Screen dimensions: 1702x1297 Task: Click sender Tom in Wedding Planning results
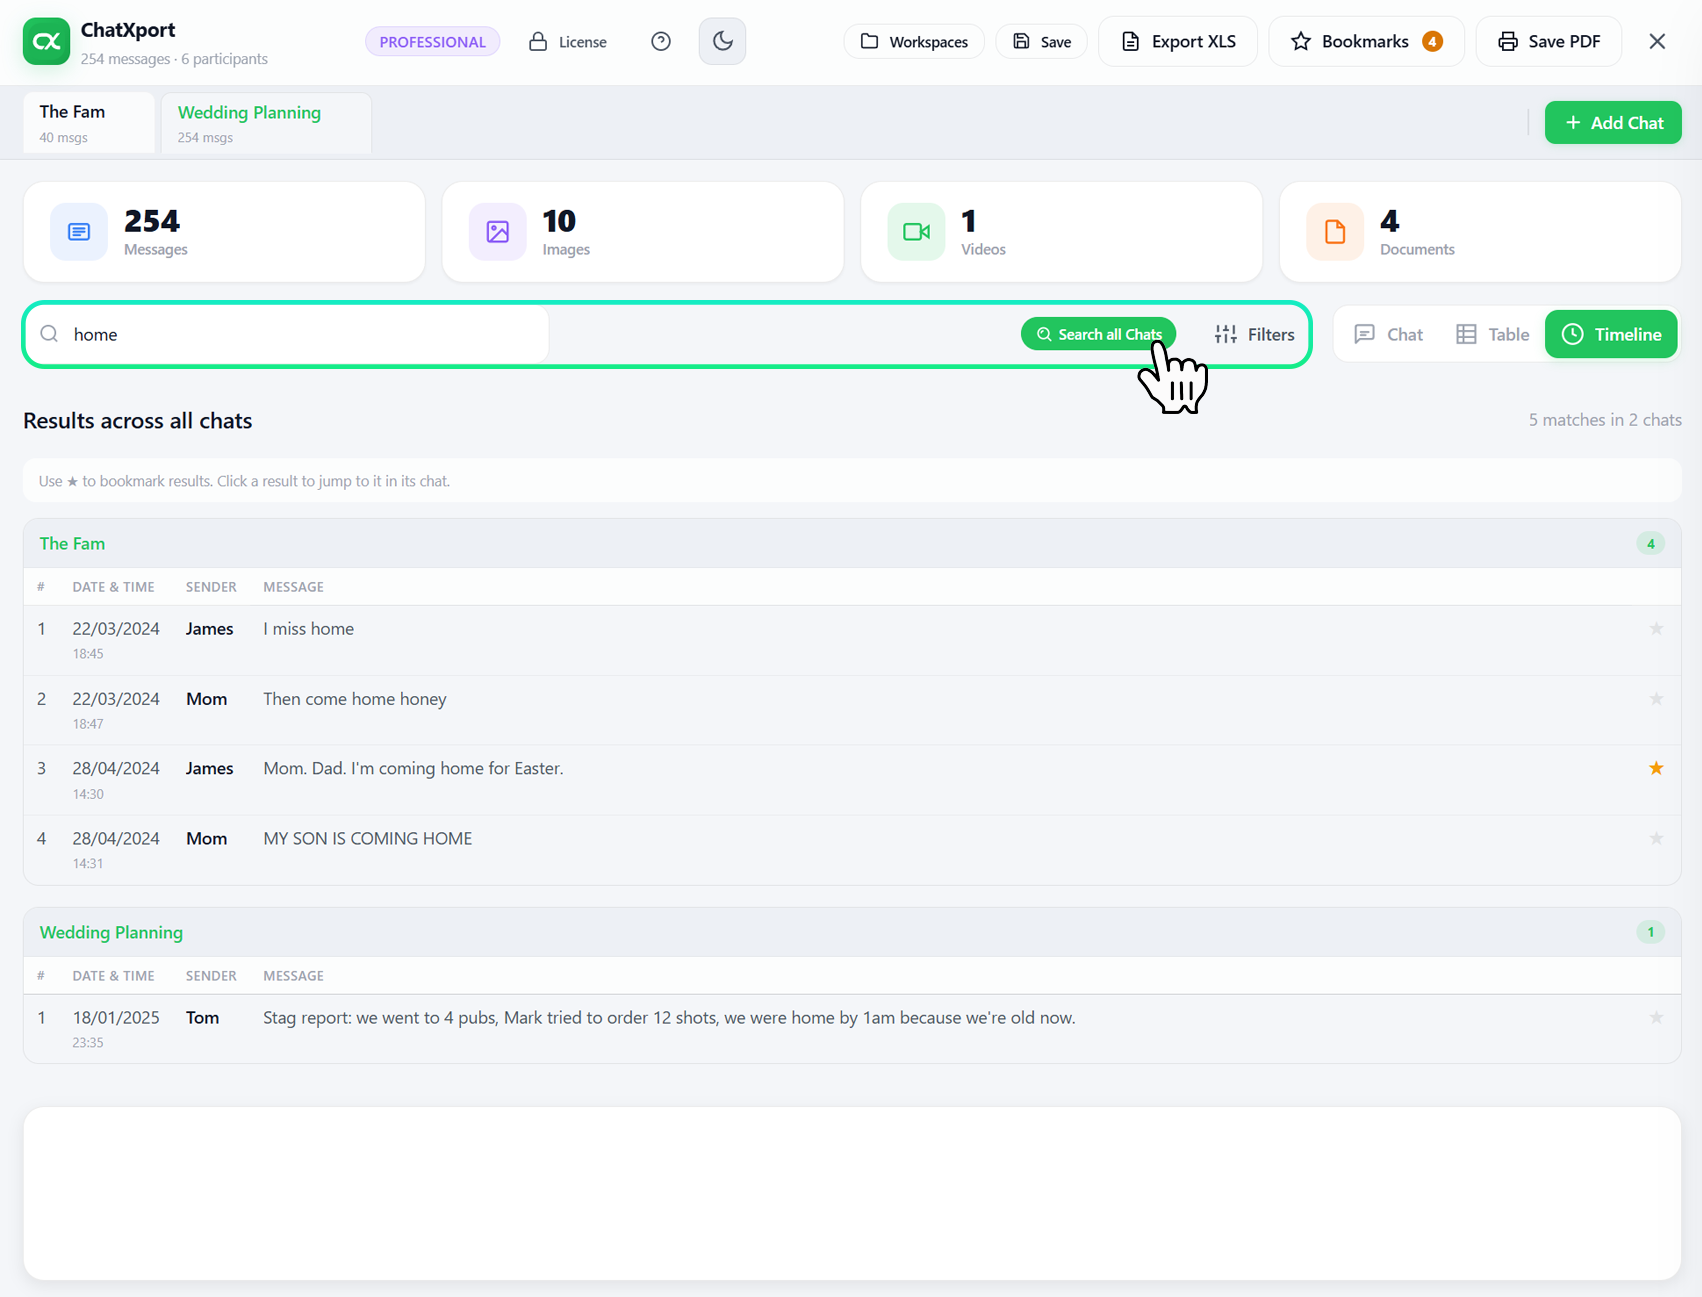pyautogui.click(x=202, y=1017)
